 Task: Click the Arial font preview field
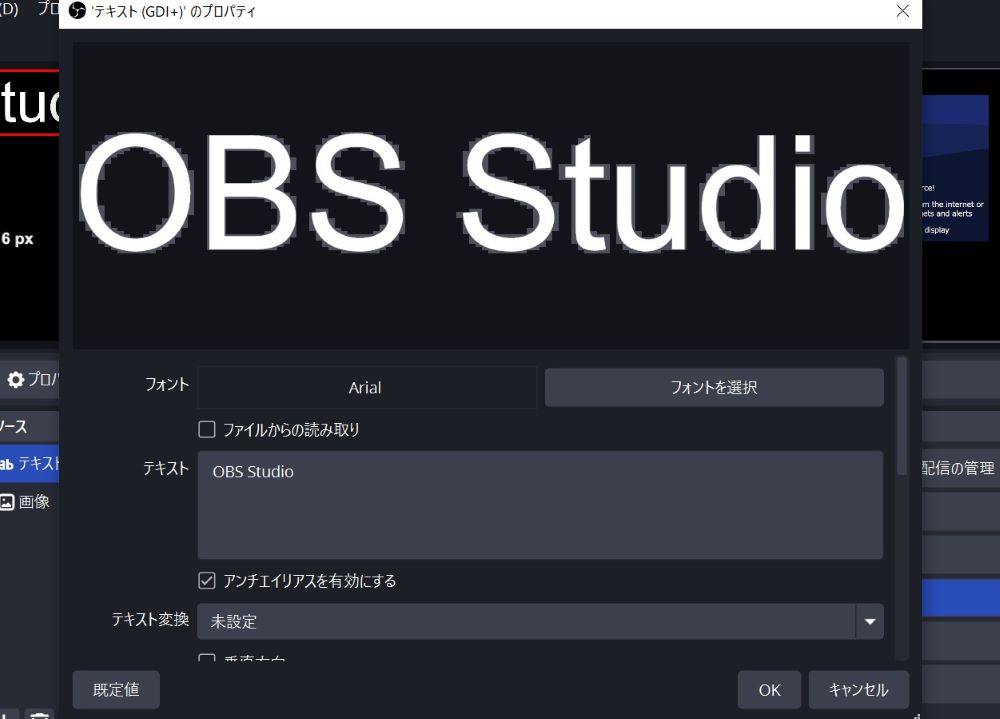tap(367, 387)
